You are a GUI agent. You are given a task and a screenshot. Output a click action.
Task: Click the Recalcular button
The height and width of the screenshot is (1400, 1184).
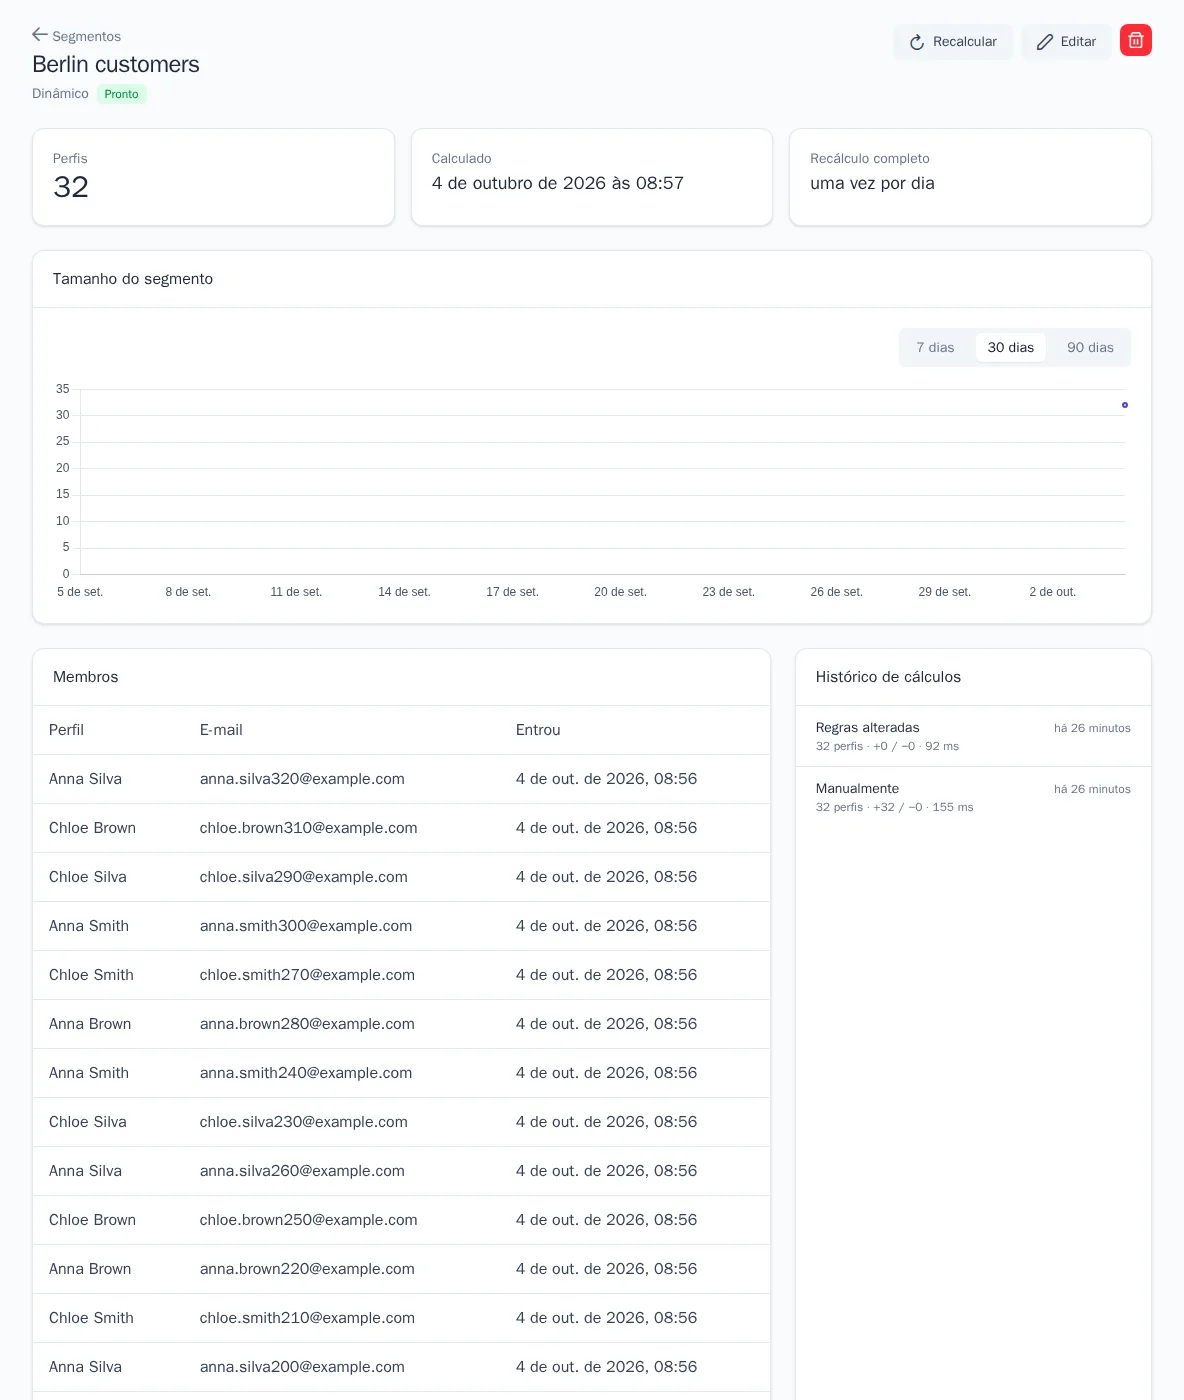pos(953,42)
